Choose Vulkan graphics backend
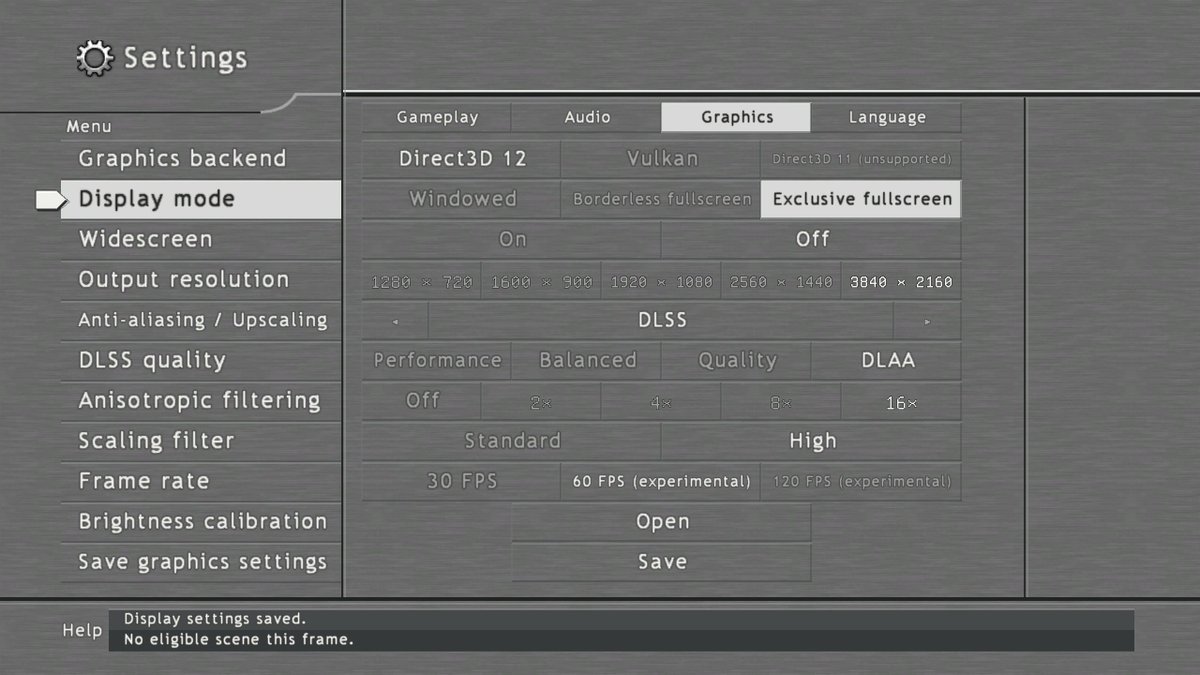This screenshot has width=1200, height=675. point(662,159)
